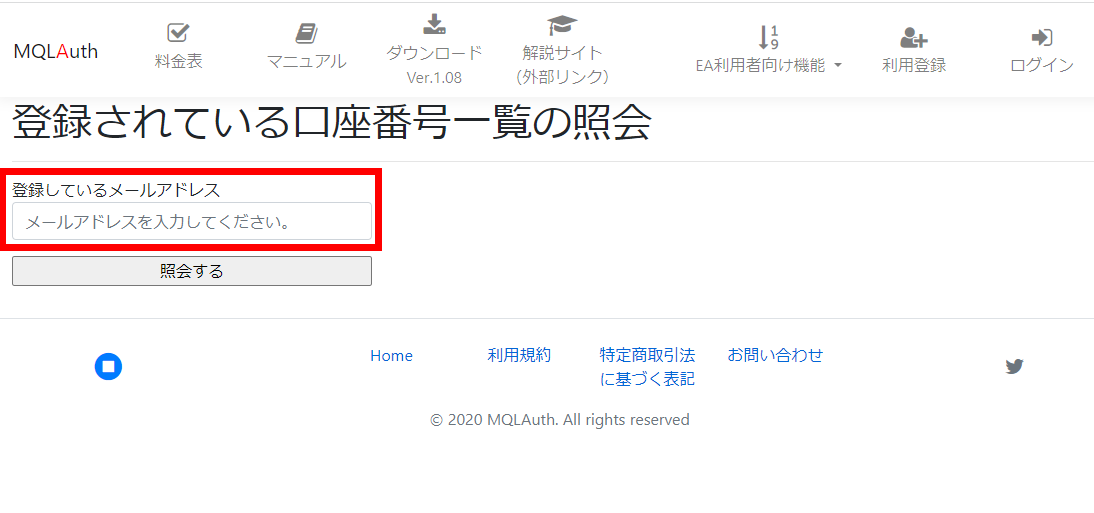Image resolution: width=1094 pixels, height=513 pixels.
Task: Open the 利用規約 footer link
Action: [x=519, y=355]
